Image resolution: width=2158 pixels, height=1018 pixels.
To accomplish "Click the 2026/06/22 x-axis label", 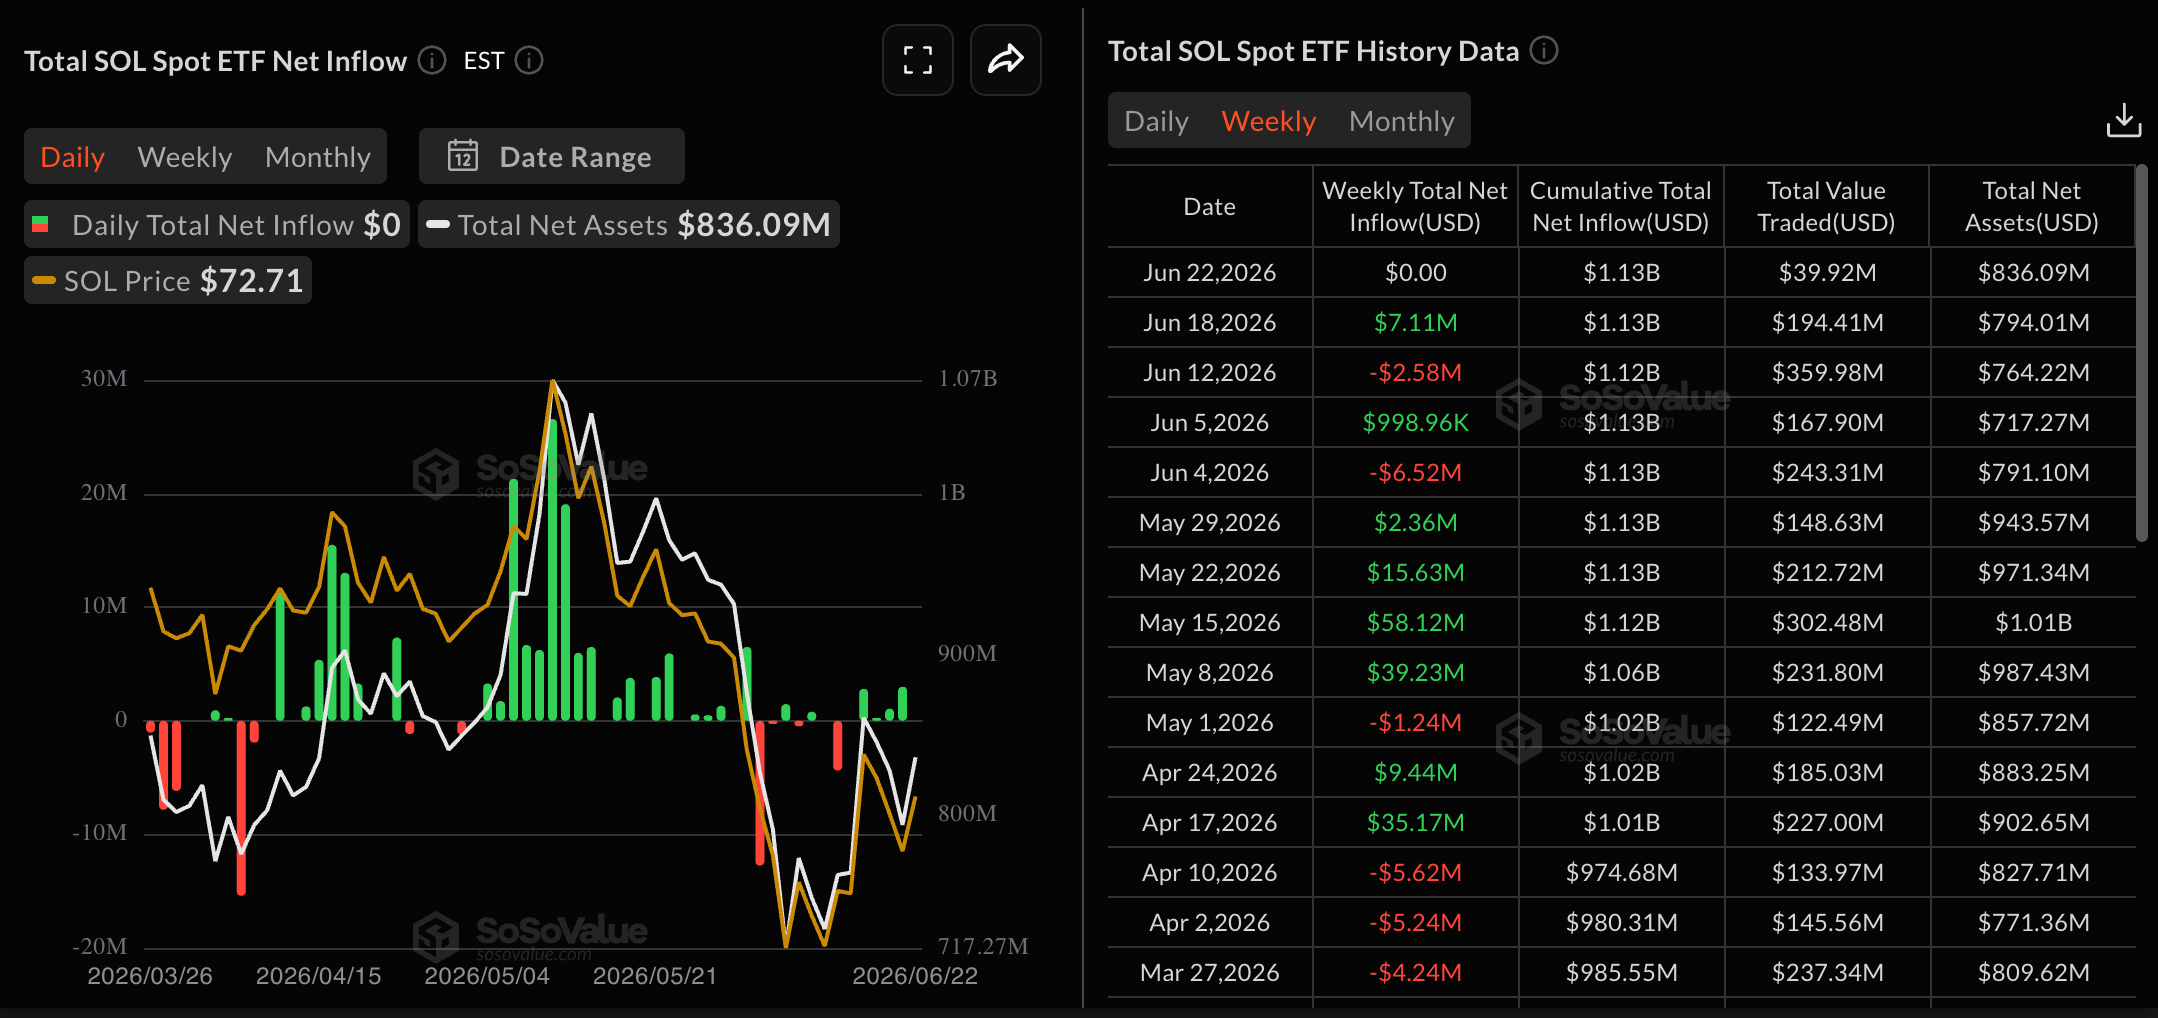I will pos(915,976).
